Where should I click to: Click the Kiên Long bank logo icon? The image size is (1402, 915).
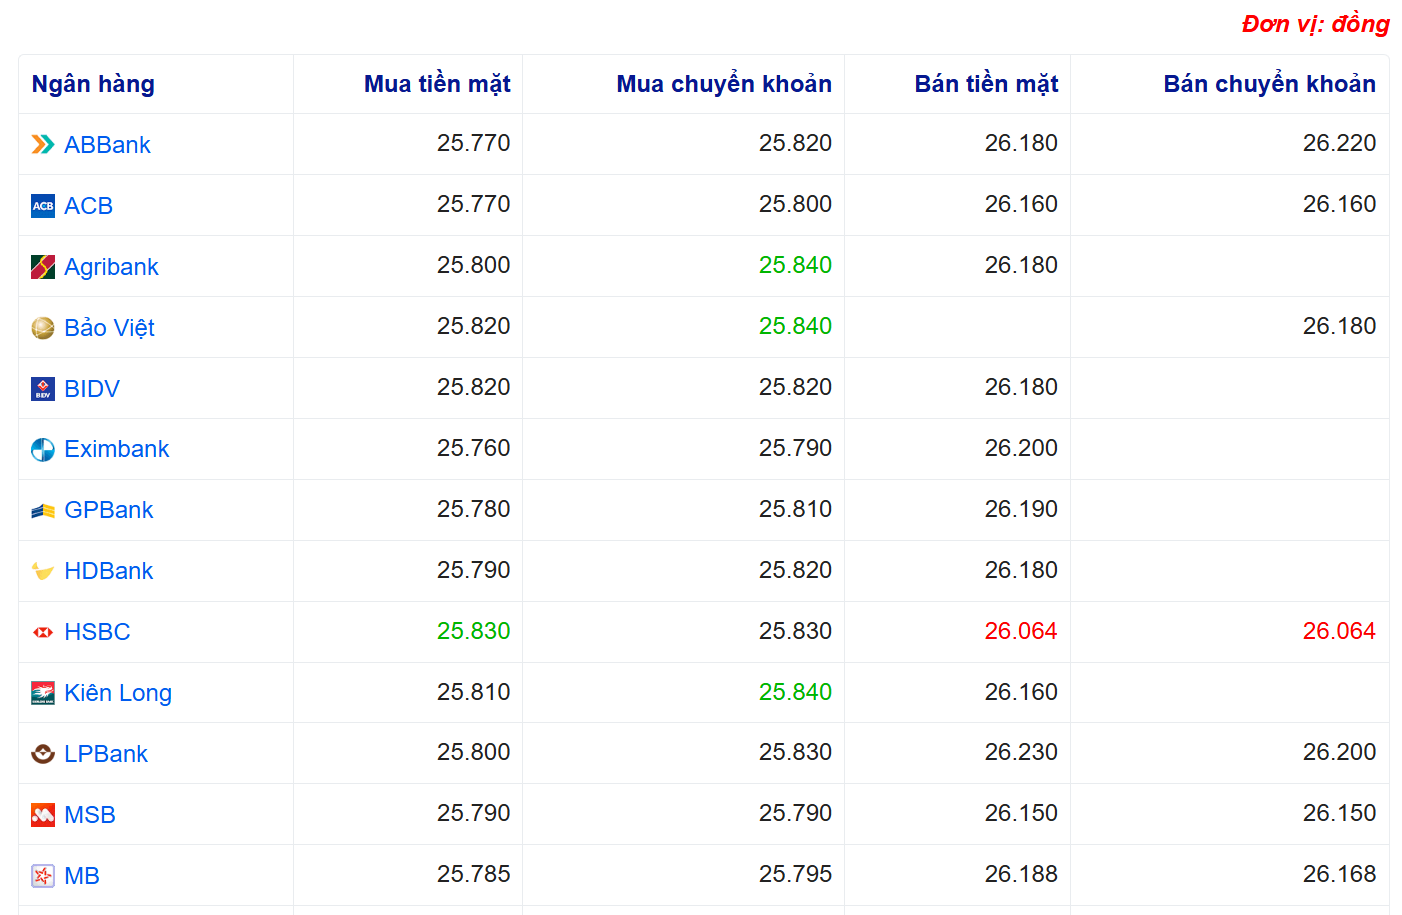[x=43, y=693]
